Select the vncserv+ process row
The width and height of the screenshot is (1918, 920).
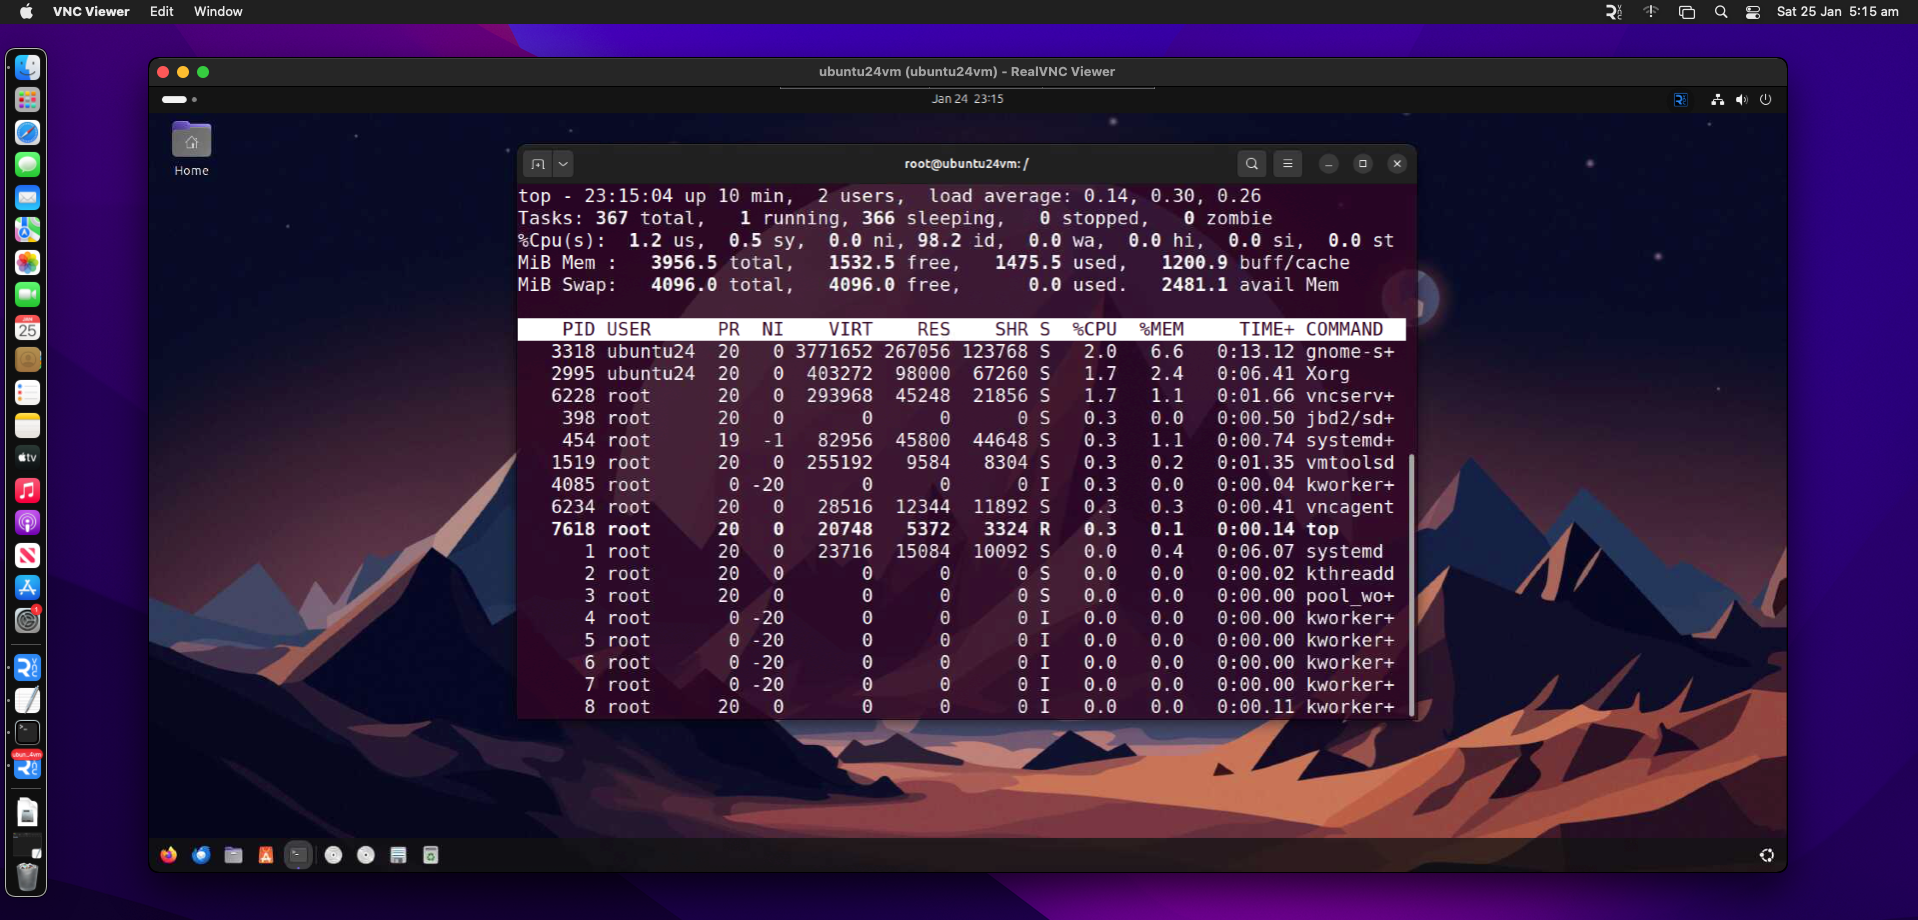click(x=961, y=396)
